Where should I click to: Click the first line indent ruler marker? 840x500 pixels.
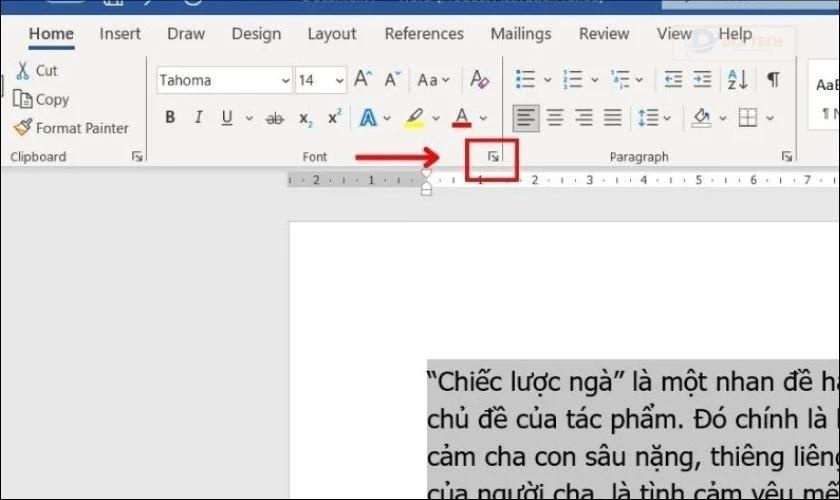426,174
